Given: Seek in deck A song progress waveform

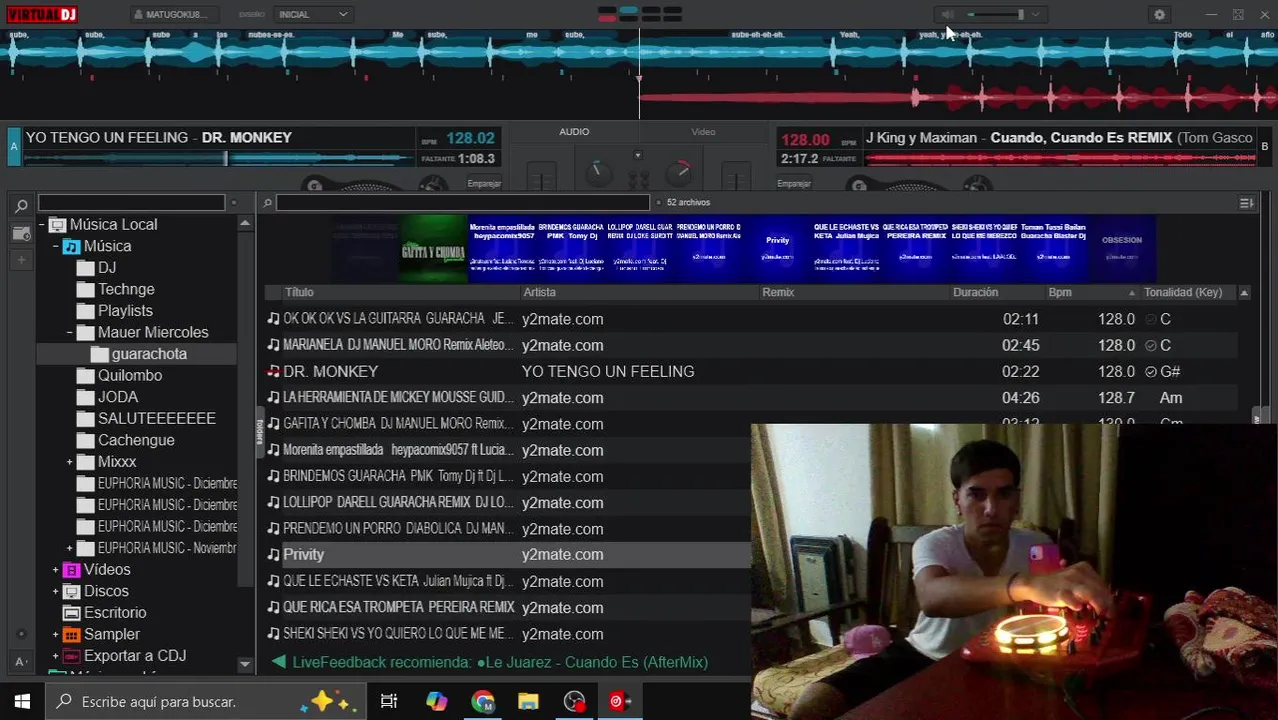Looking at the screenshot, I should (219, 158).
